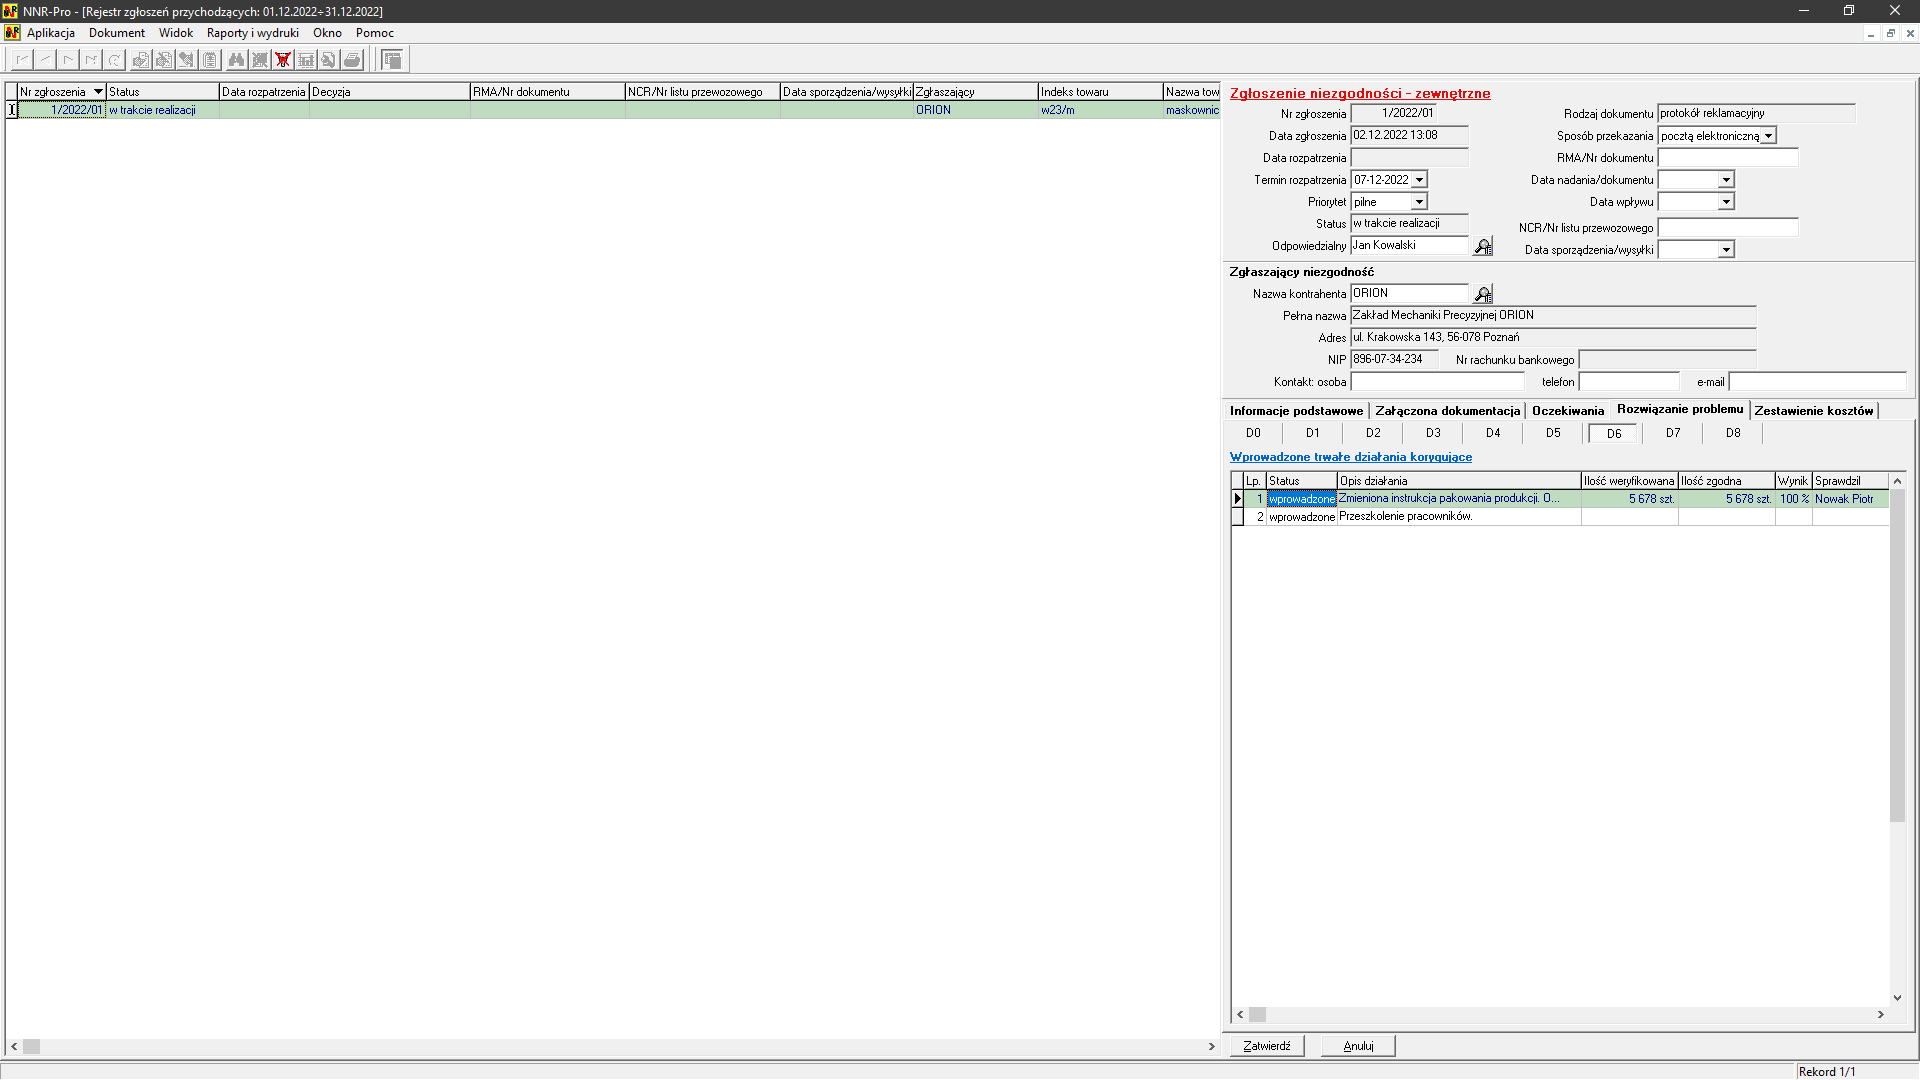The width and height of the screenshot is (1920, 1080).
Task: Open the Termin rozpatrzenia date dropdown
Action: [1419, 180]
